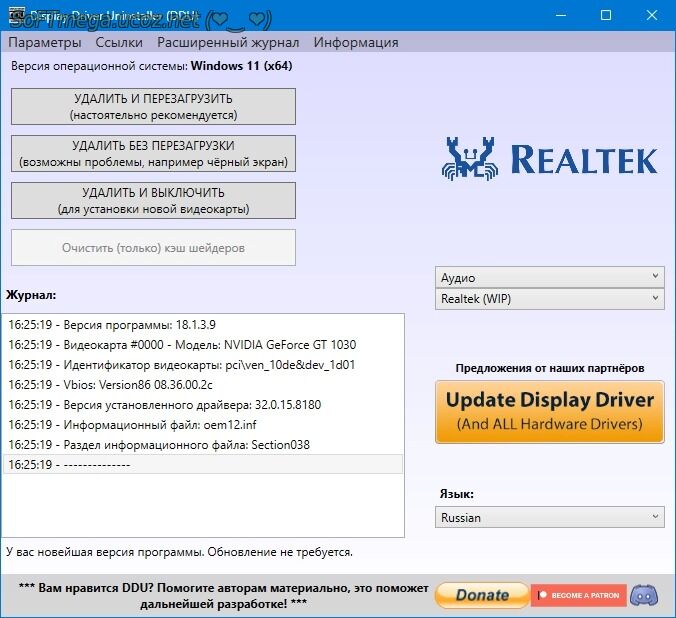Viewport: 676px width, 618px height.
Task: Click УДАЛИТЬ И ВЫКЛЮЧИТЬ button
Action: pyautogui.click(x=153, y=200)
